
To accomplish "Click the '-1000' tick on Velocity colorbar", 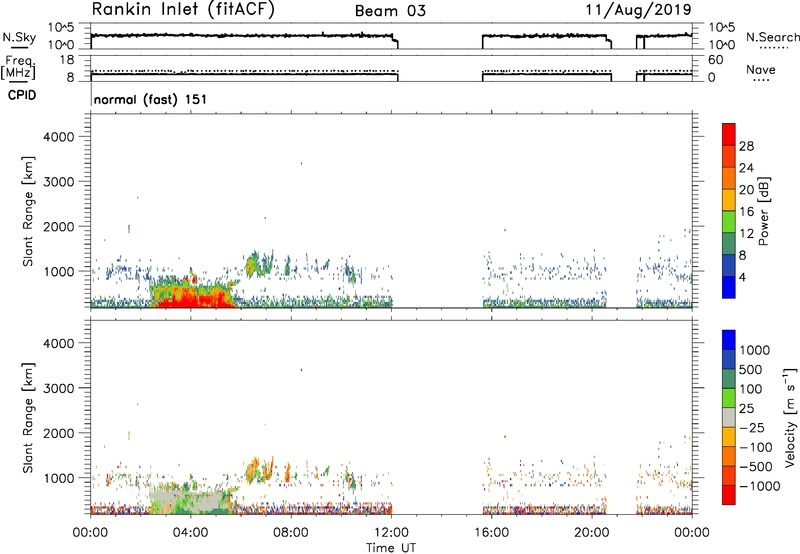I will pyautogui.click(x=760, y=486).
